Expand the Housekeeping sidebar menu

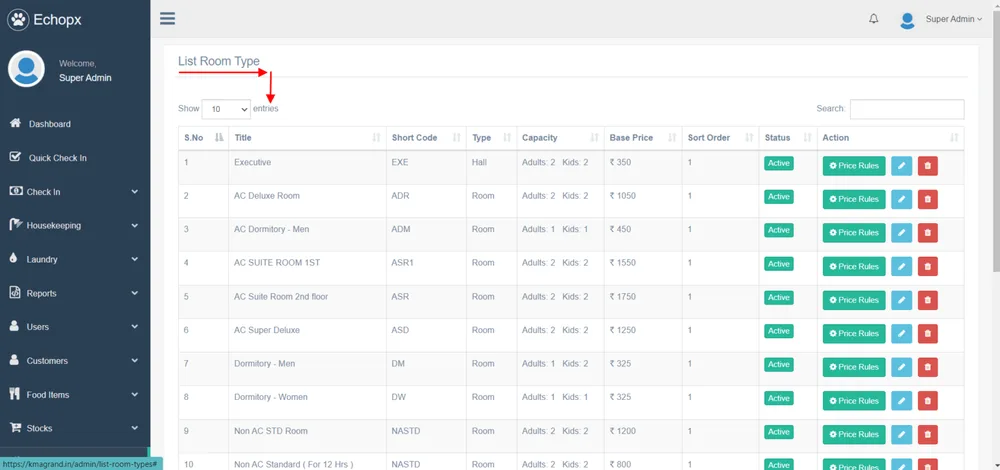[75, 225]
